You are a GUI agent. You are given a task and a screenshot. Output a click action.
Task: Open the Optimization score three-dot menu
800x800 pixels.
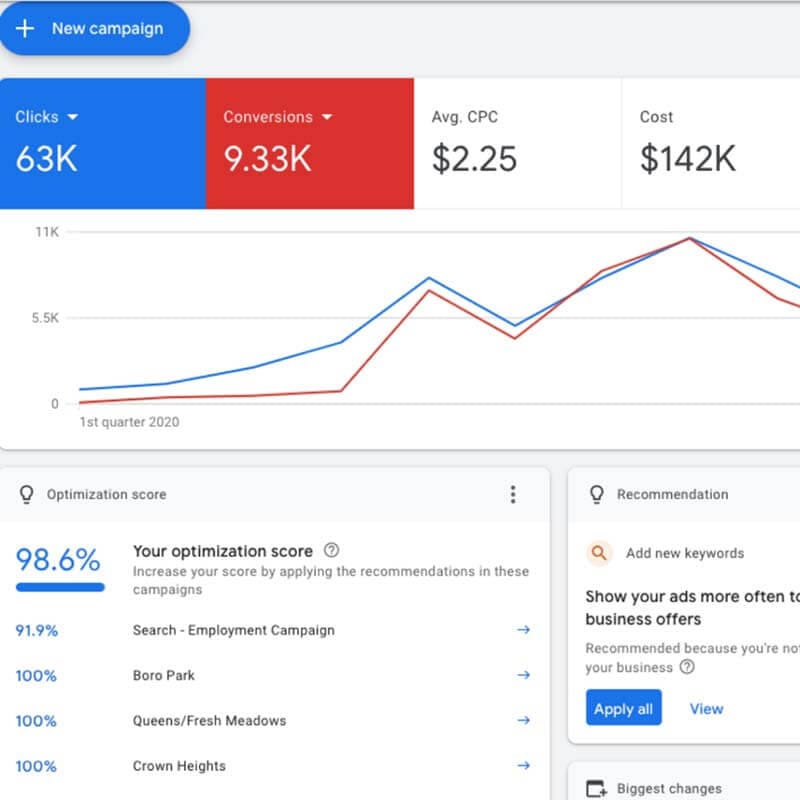pos(513,494)
